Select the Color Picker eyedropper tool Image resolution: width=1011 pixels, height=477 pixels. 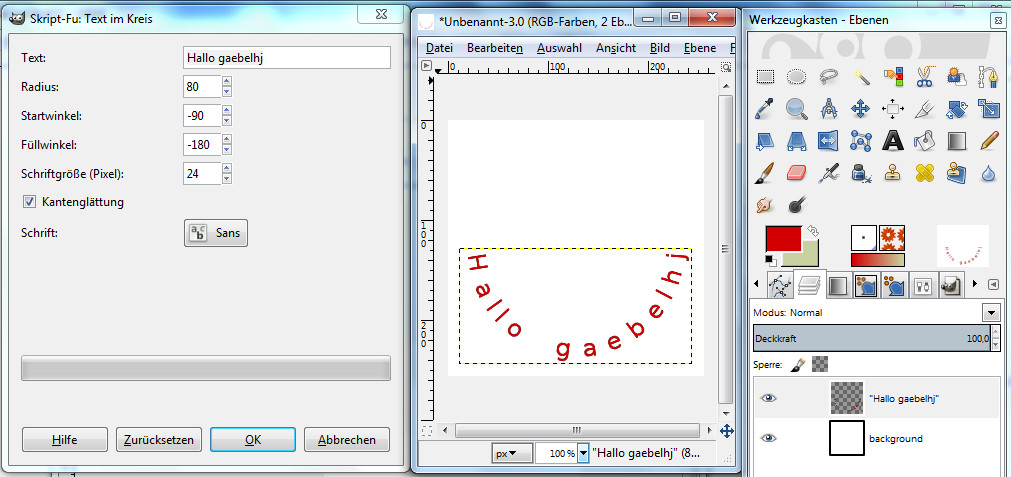(x=765, y=109)
